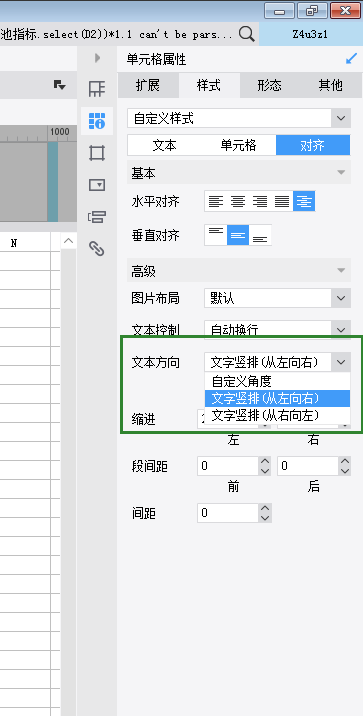This screenshot has width=363, height=716.
Task: Open the widget settings sidebar icon
Action: (x=97, y=185)
